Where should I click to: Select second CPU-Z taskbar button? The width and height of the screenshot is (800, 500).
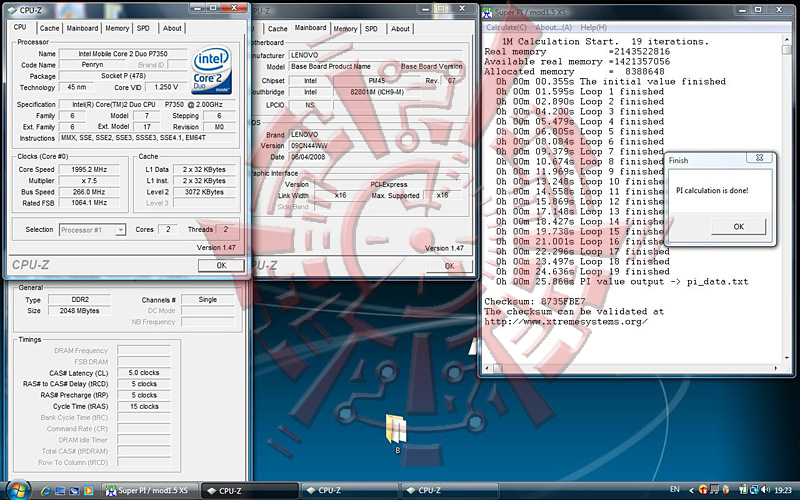pos(349,491)
